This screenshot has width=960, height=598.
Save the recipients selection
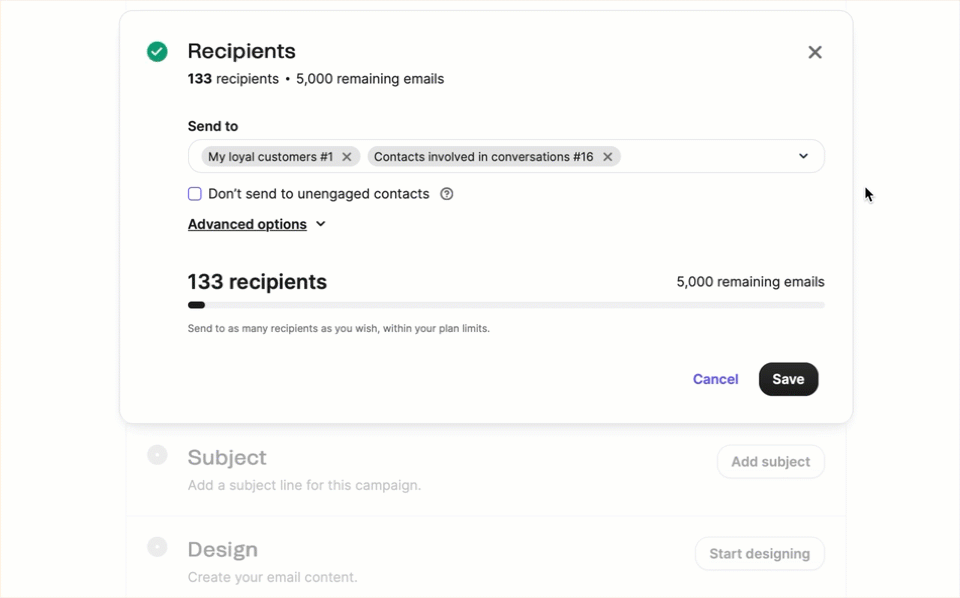(x=788, y=379)
